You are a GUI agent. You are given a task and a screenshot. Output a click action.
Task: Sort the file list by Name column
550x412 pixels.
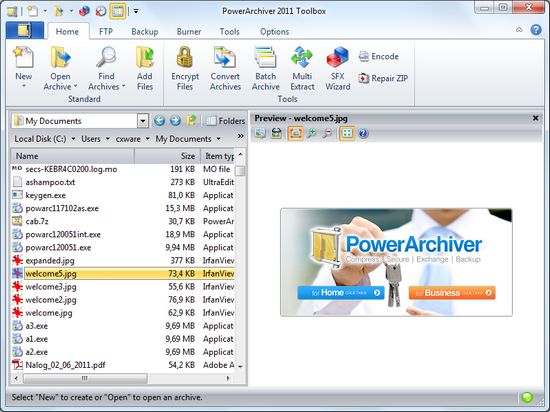coord(72,156)
